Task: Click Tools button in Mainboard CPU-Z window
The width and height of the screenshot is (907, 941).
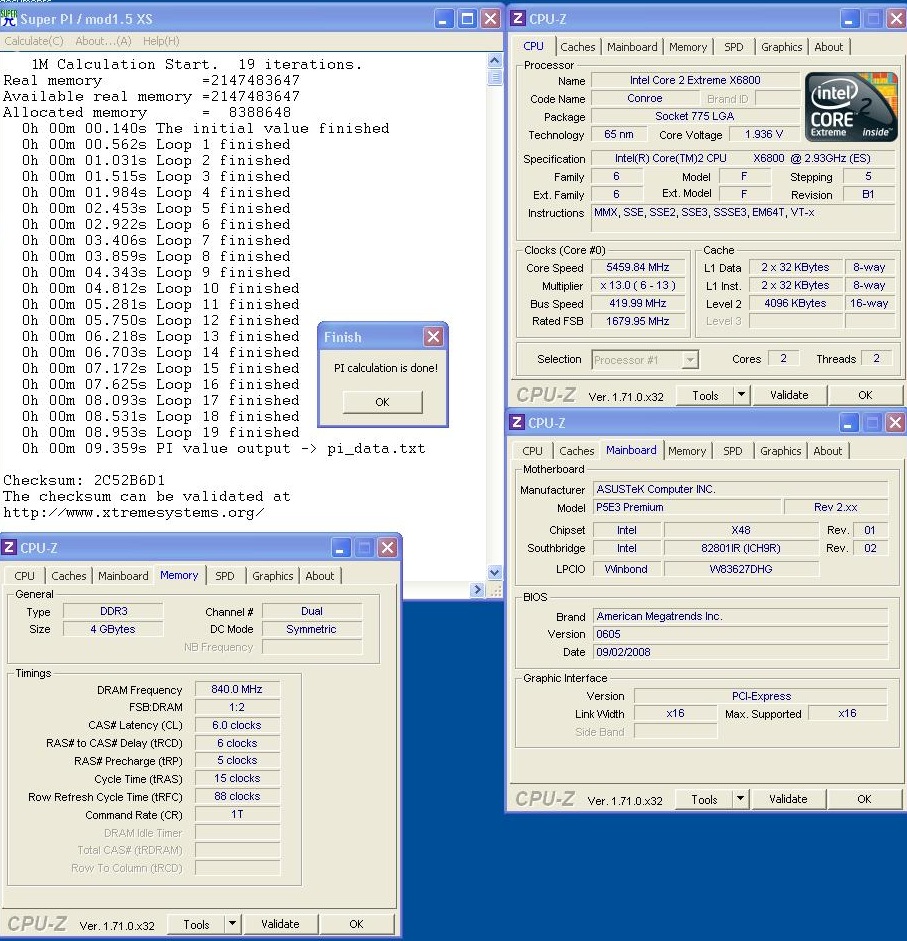Action: coord(704,799)
